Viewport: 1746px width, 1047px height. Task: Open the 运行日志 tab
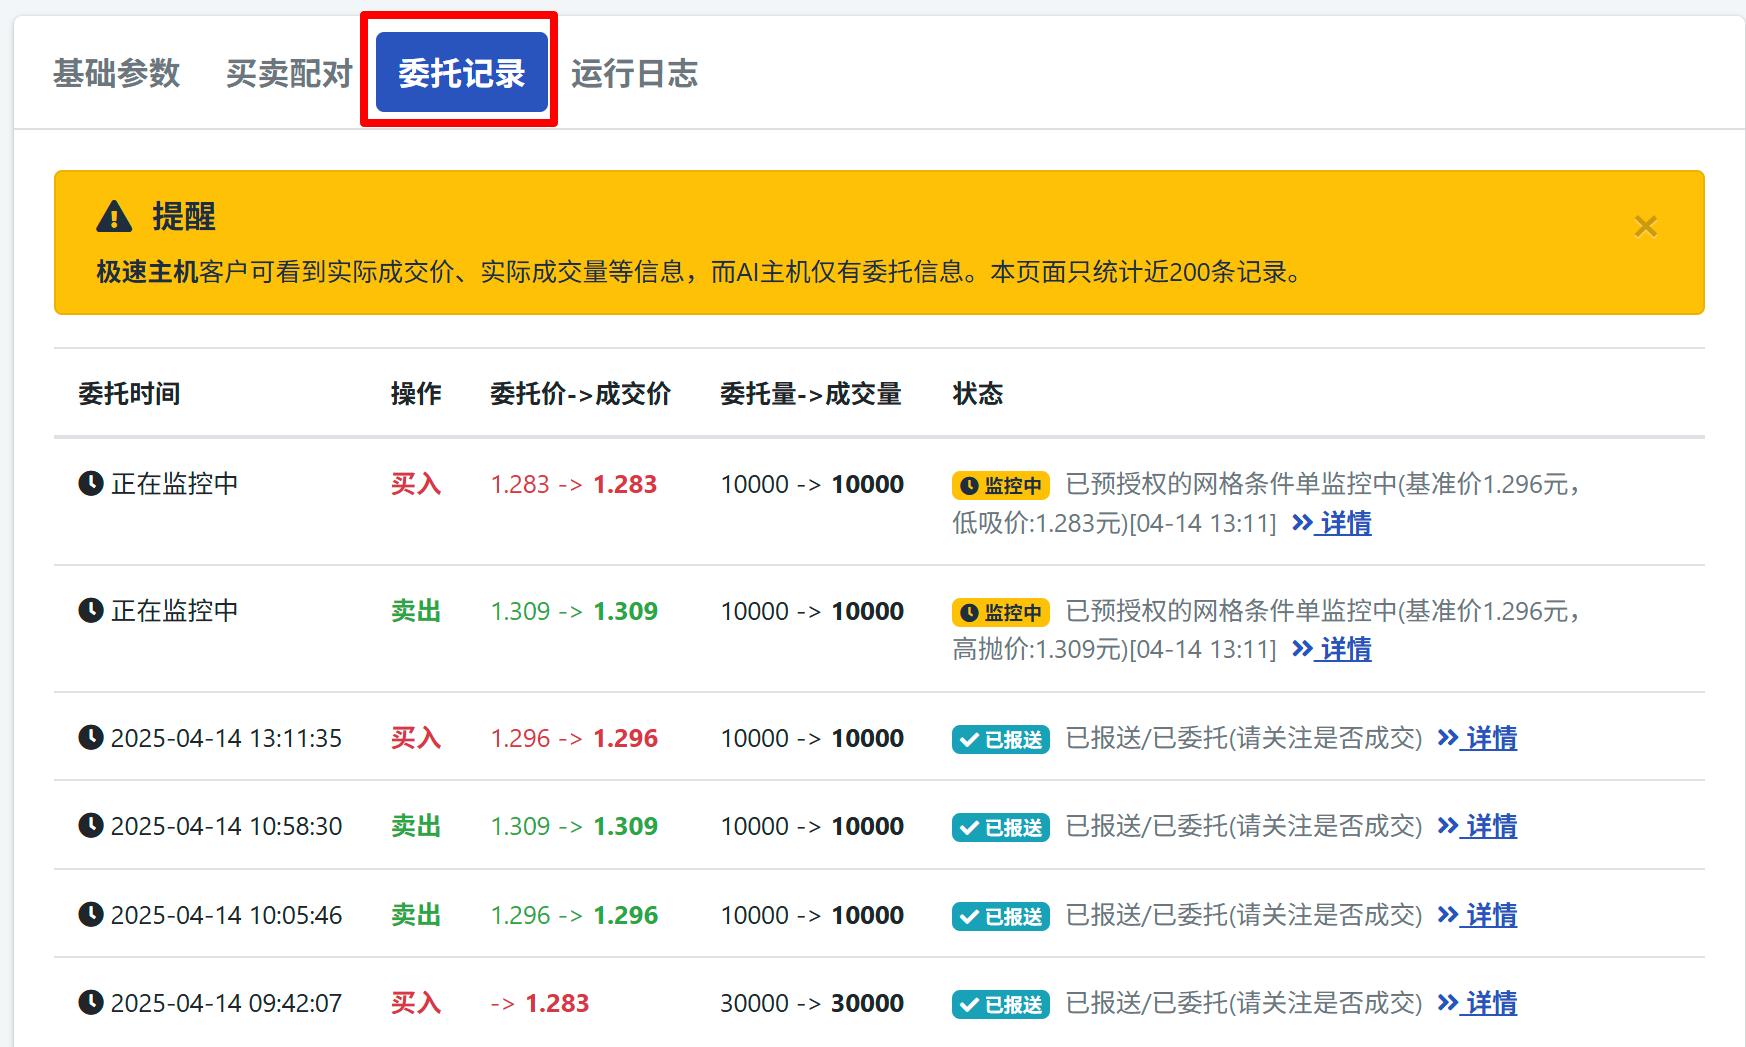pos(634,73)
